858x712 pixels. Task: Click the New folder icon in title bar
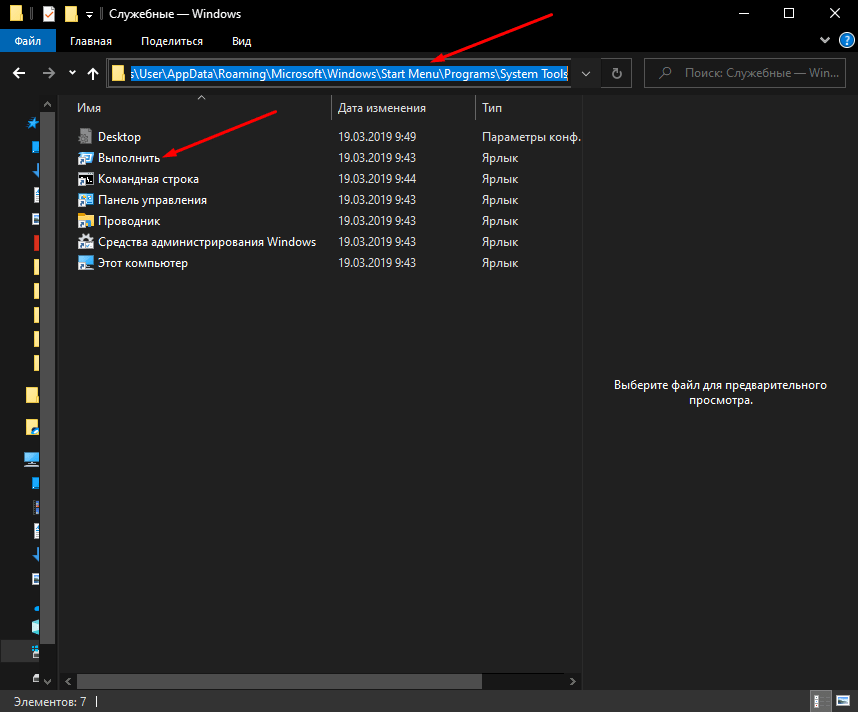pos(71,14)
